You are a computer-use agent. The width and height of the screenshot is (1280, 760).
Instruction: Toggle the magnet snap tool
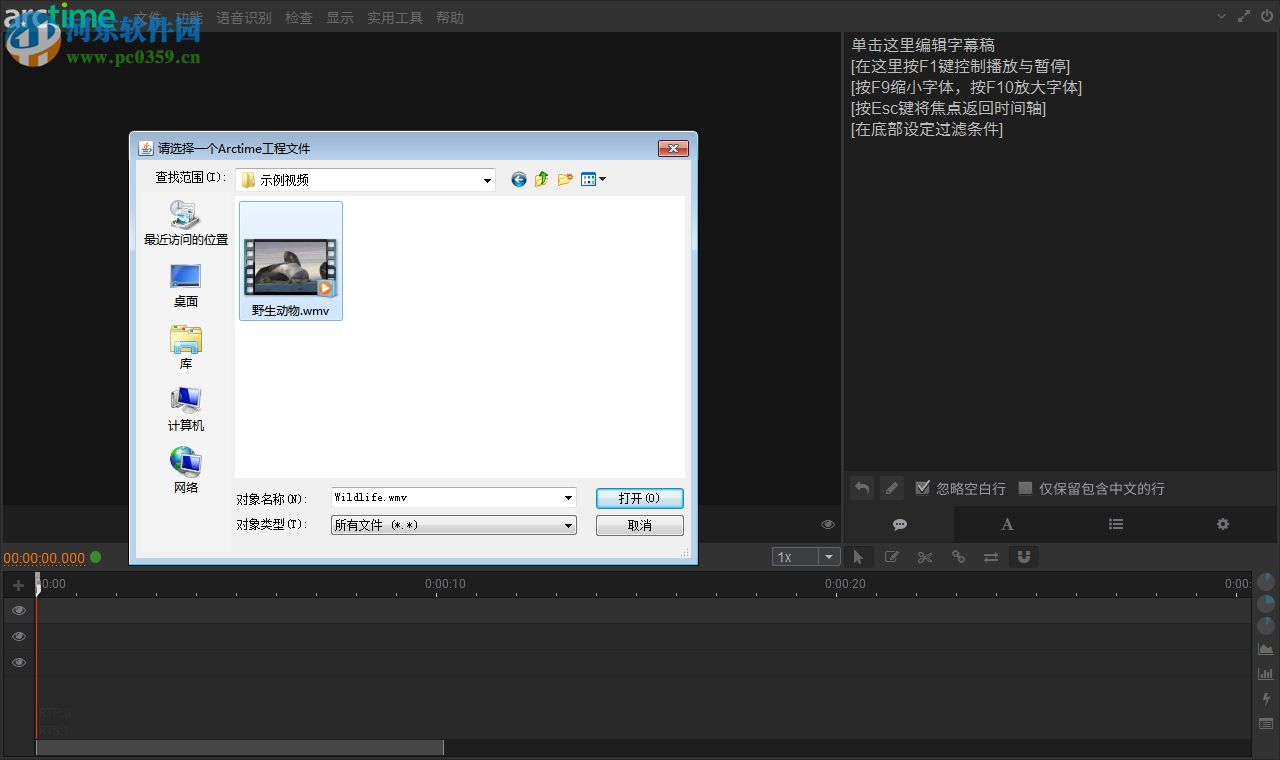coord(1023,557)
